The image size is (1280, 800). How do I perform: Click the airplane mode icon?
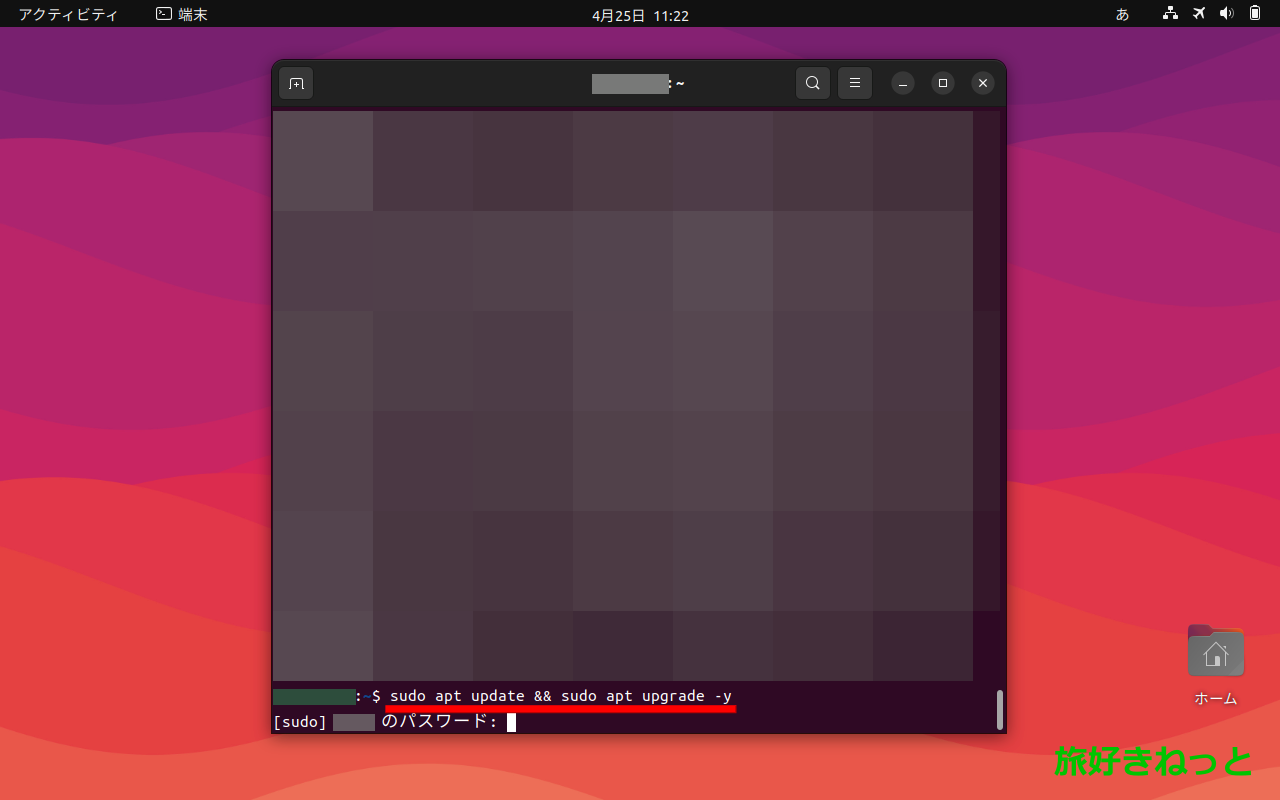[x=1197, y=14]
